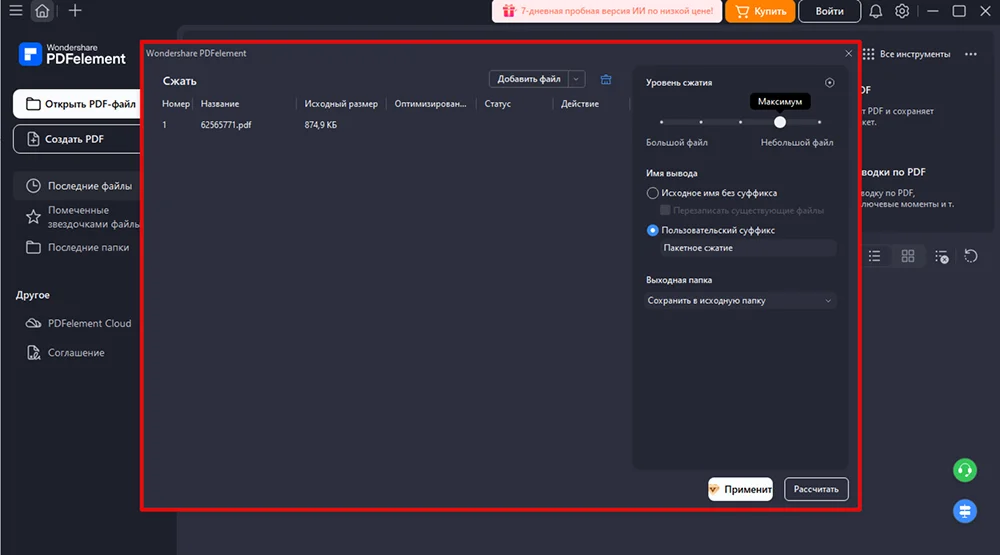
Task: Open the home tab icon
Action: pyautogui.click(x=42, y=12)
